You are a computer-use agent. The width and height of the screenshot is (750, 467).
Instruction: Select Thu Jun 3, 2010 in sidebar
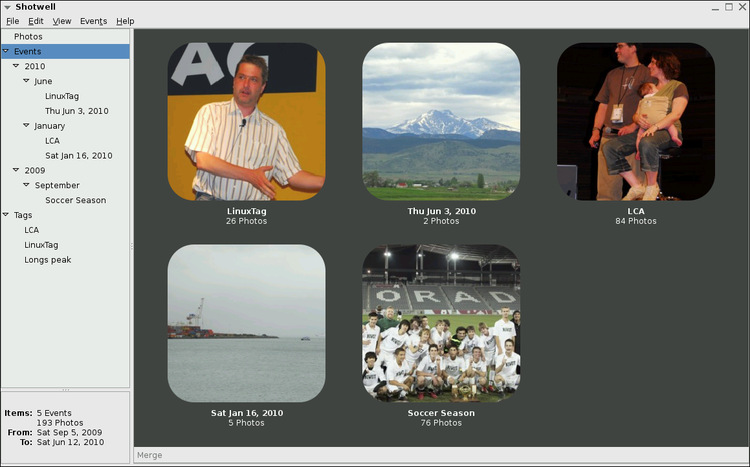coord(77,111)
